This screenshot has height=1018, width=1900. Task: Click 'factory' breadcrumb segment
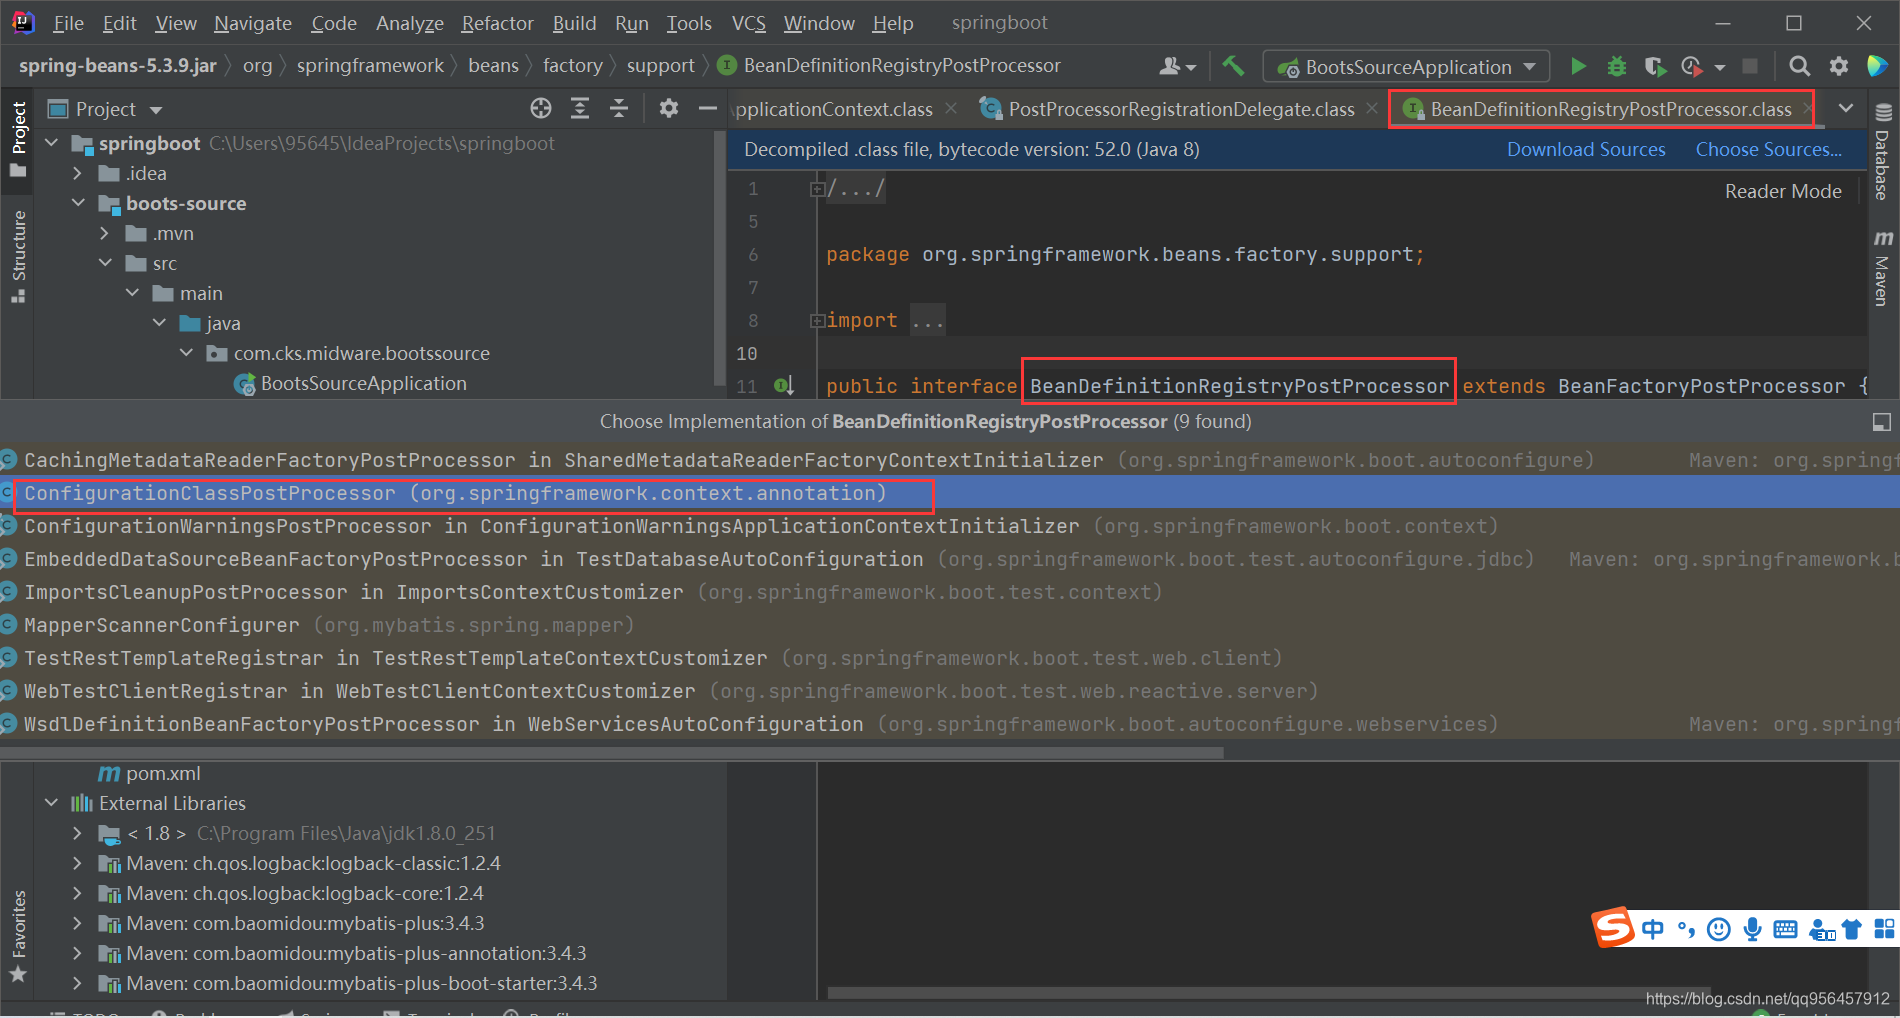[x=572, y=65]
